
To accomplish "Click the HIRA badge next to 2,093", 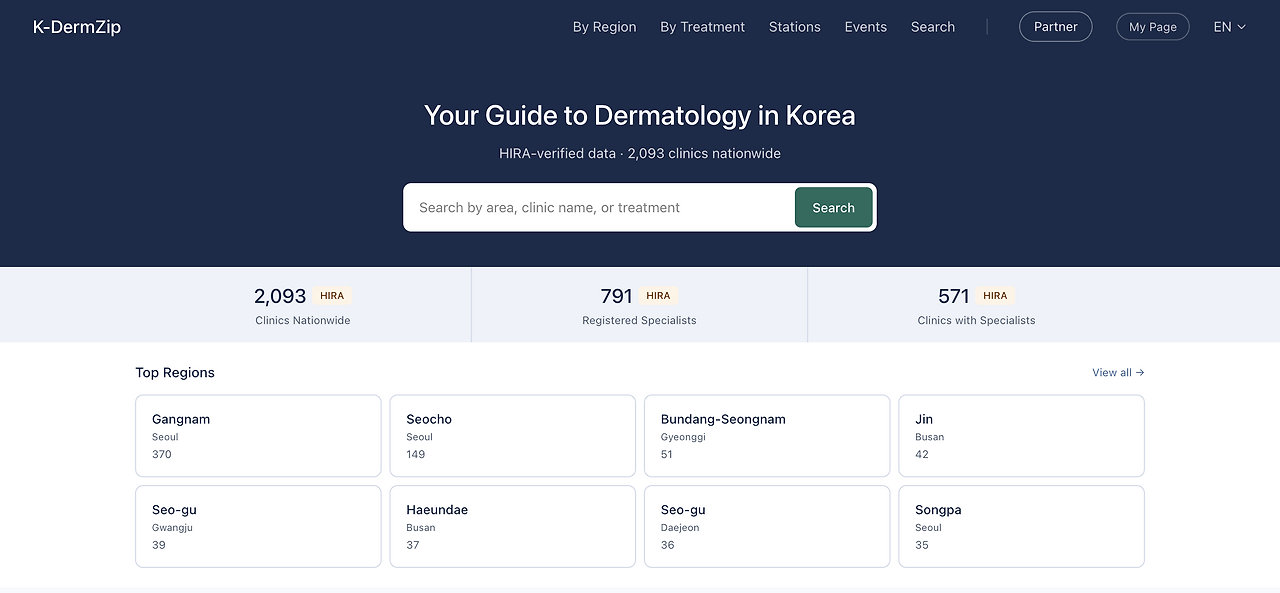I will pos(332,296).
